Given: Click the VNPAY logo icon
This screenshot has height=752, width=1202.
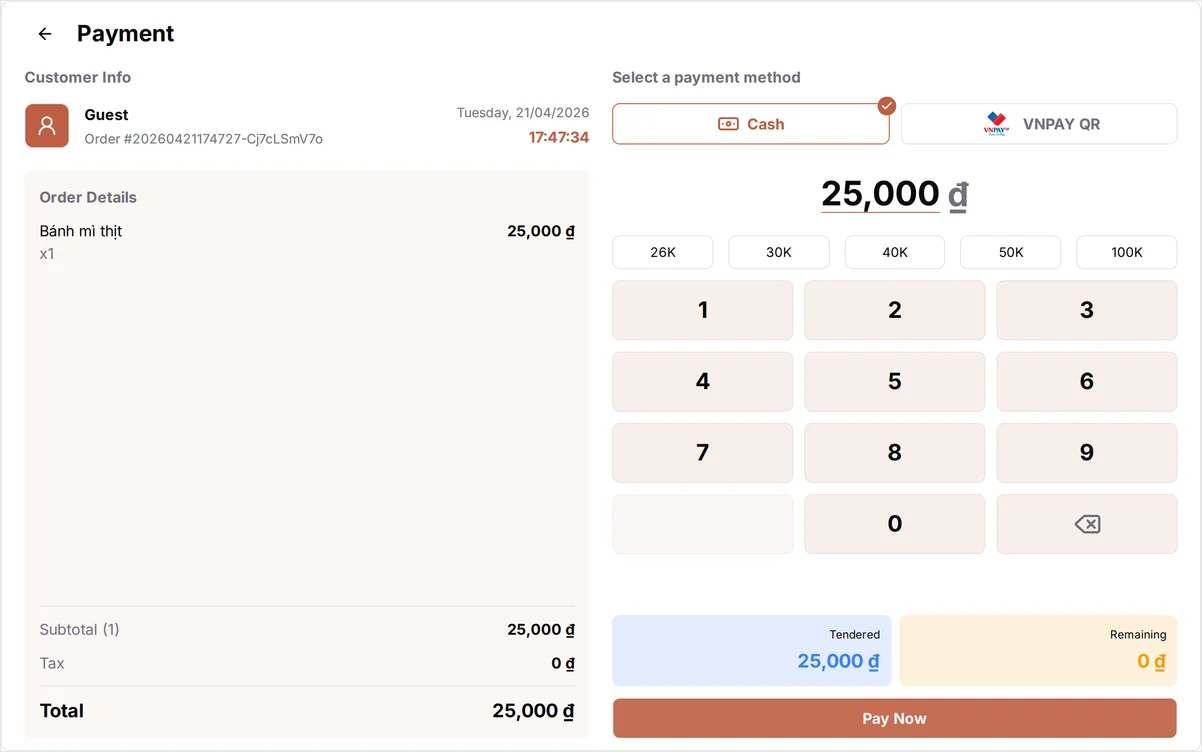Looking at the screenshot, I should (x=997, y=124).
